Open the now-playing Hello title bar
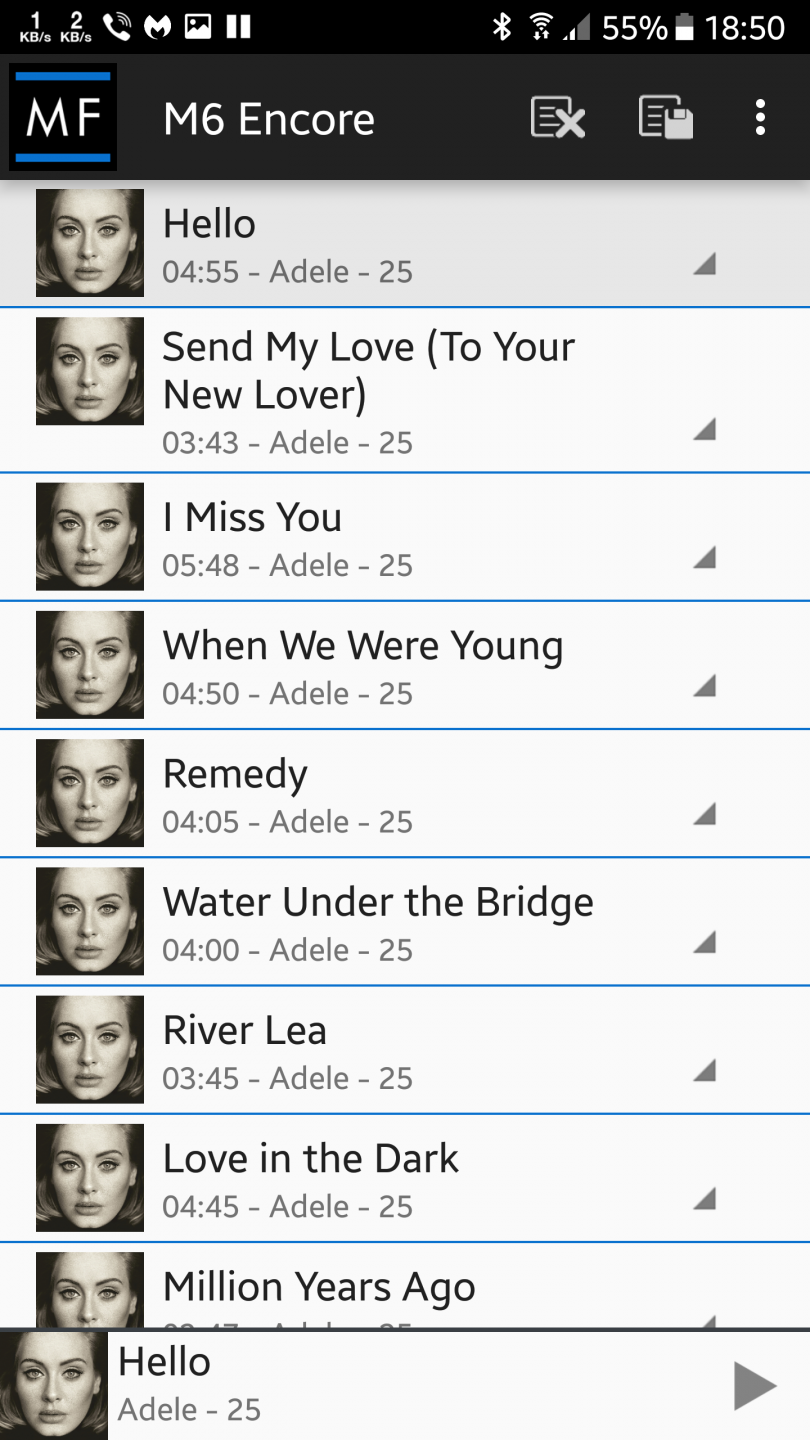This screenshot has width=810, height=1440. pos(400,1386)
